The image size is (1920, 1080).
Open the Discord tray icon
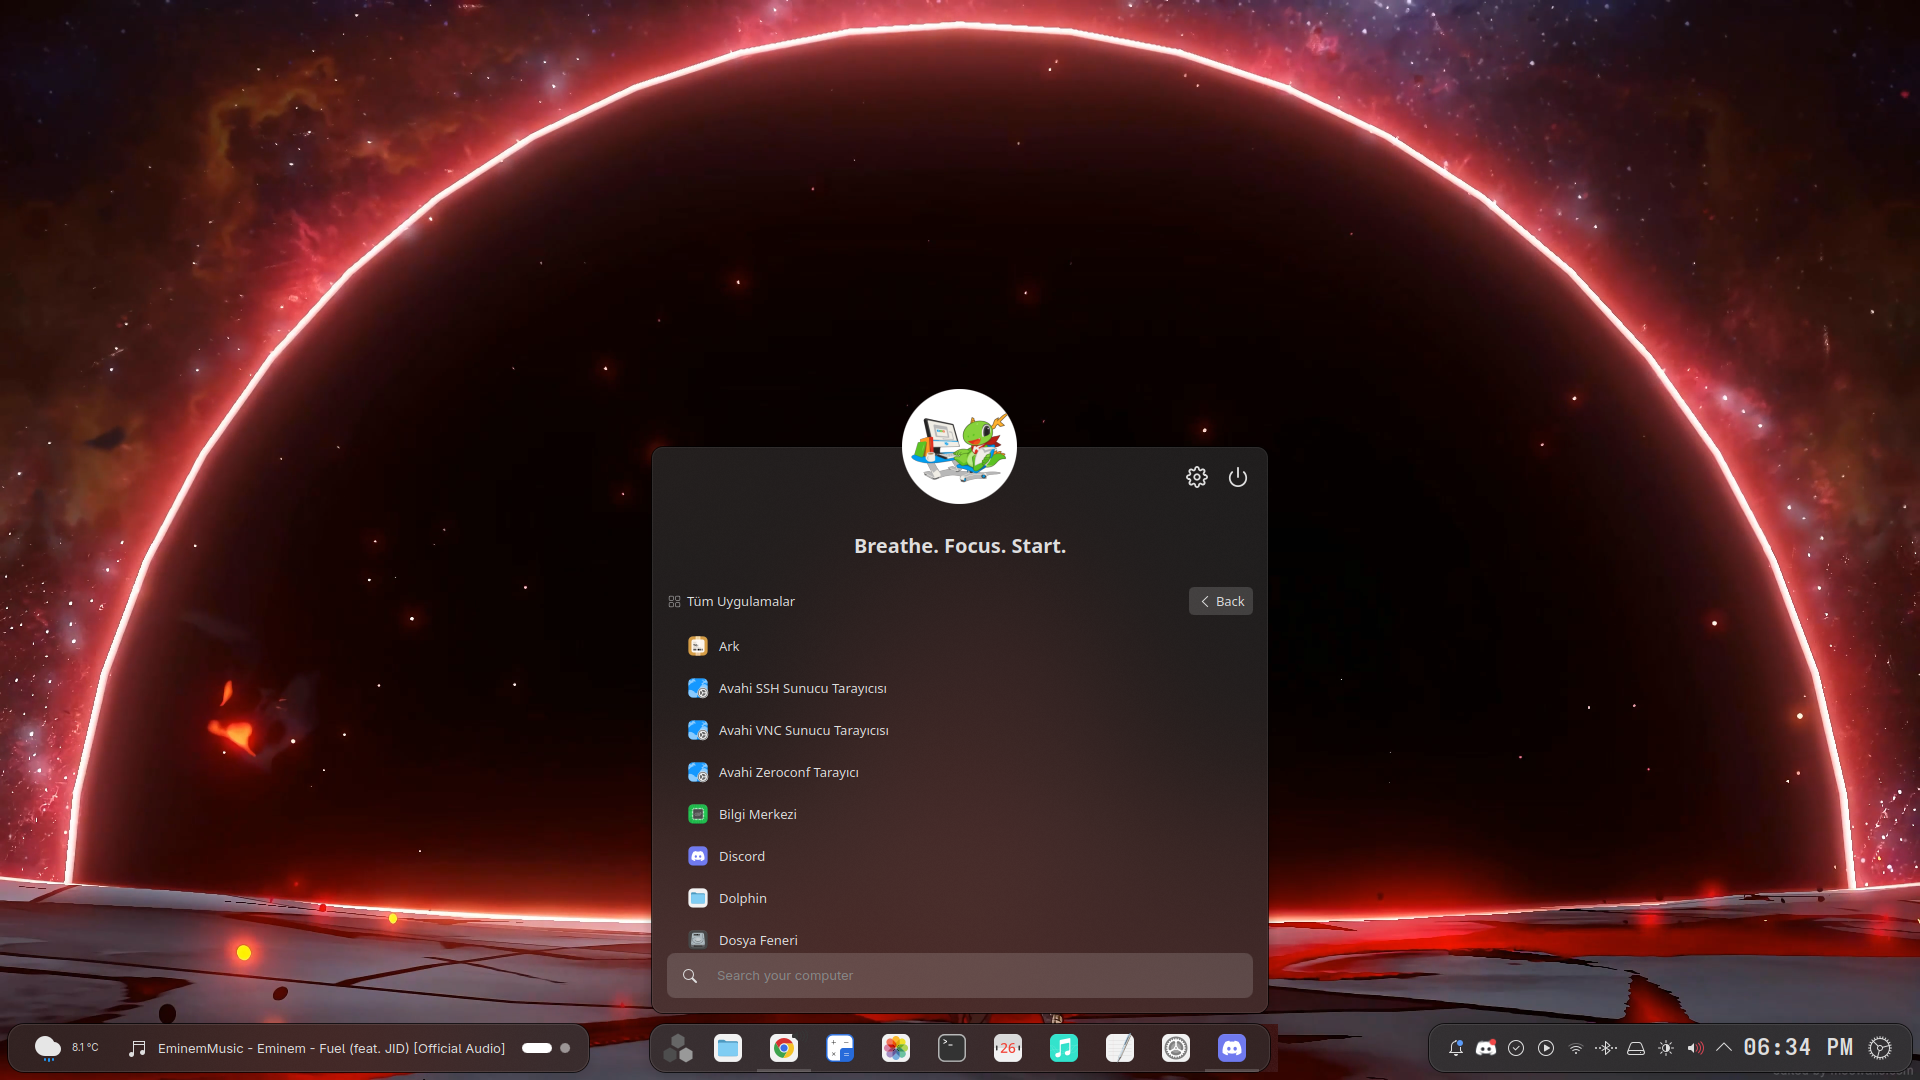[x=1486, y=1048]
